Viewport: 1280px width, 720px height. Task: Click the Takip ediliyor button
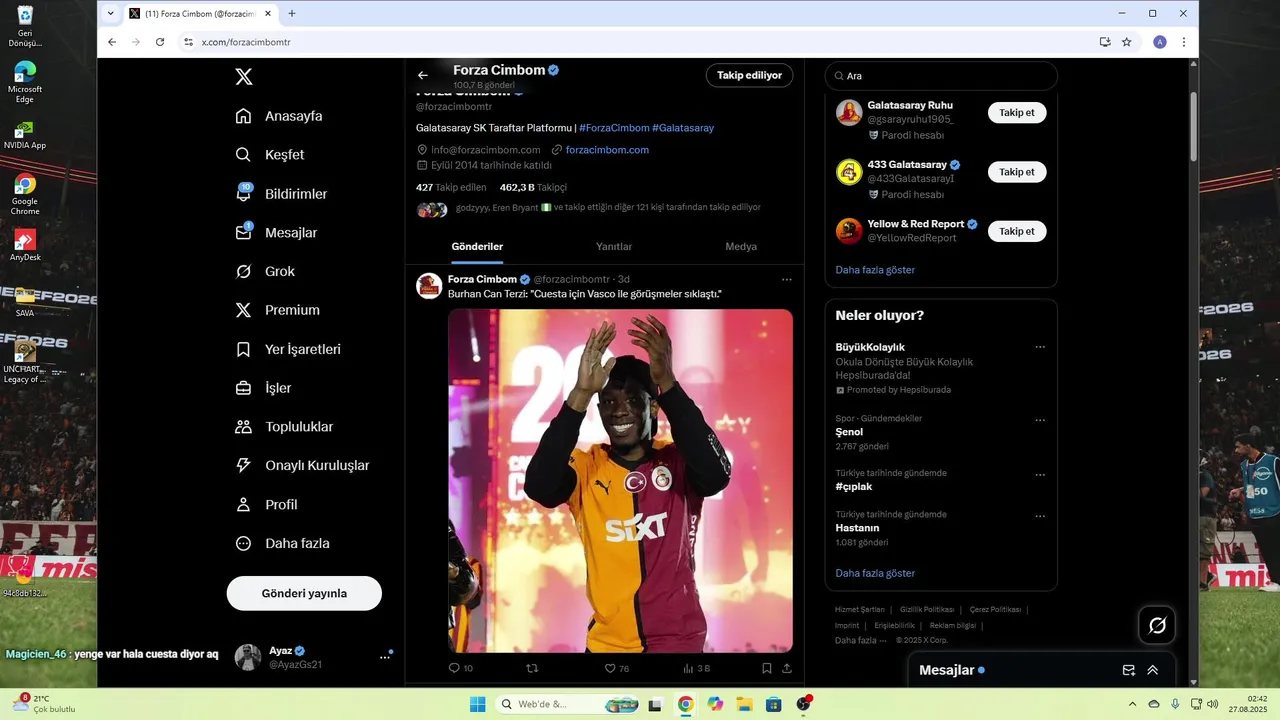(749, 75)
